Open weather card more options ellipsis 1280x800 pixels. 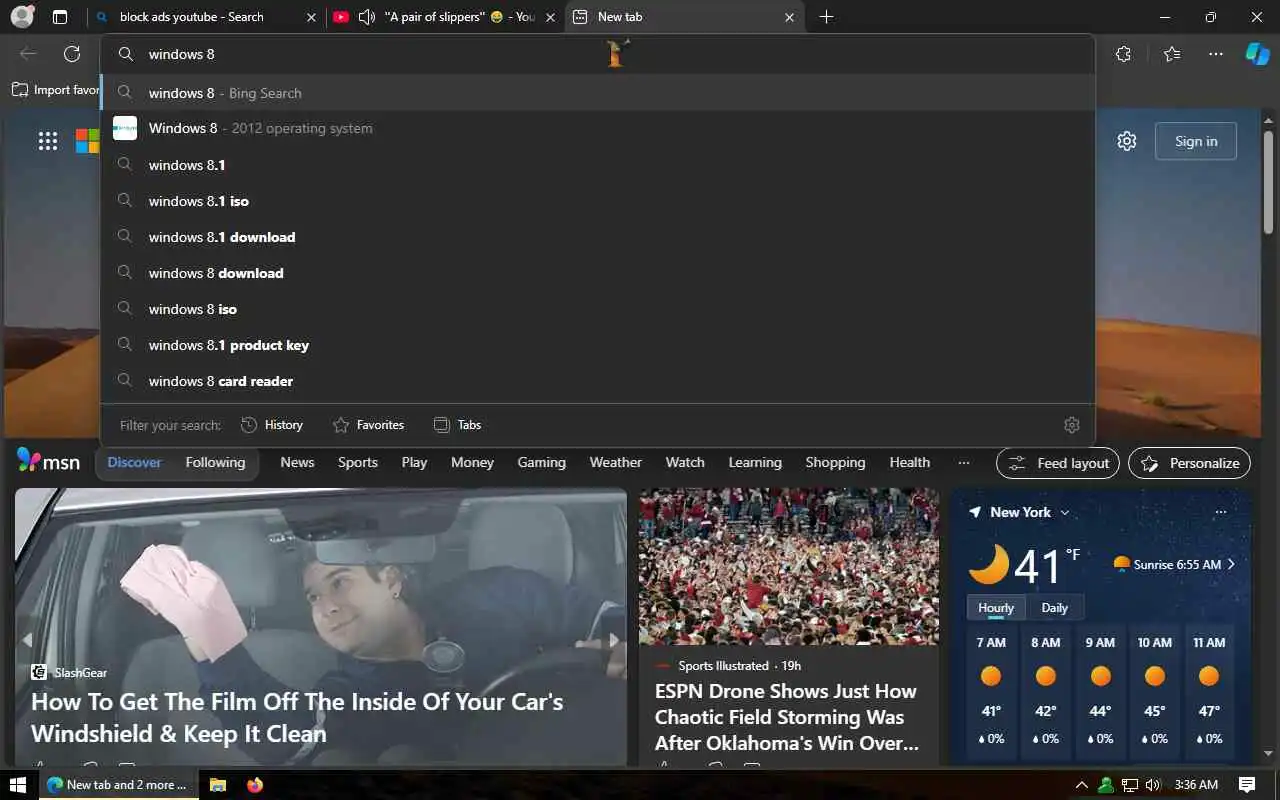point(1220,512)
